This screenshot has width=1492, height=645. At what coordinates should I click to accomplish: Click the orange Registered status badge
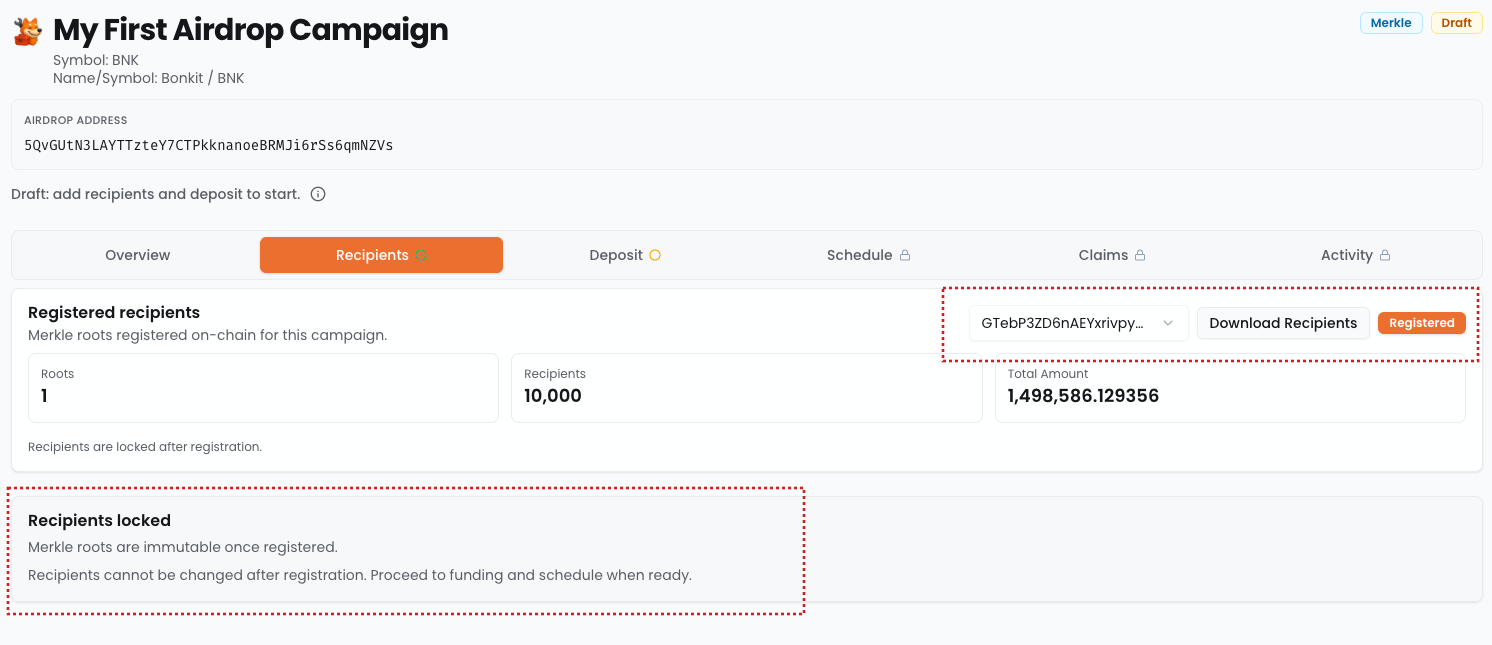[1421, 323]
